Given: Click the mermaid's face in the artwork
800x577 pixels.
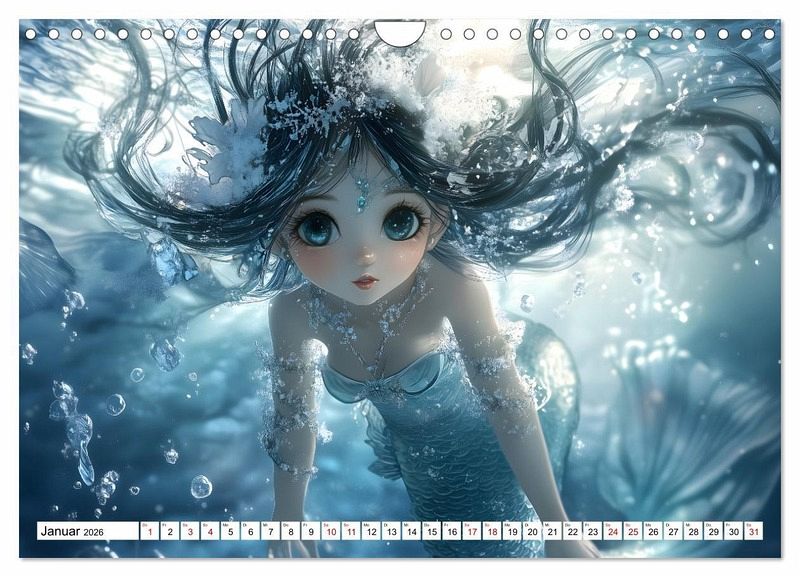Looking at the screenshot, I should pos(362,240).
